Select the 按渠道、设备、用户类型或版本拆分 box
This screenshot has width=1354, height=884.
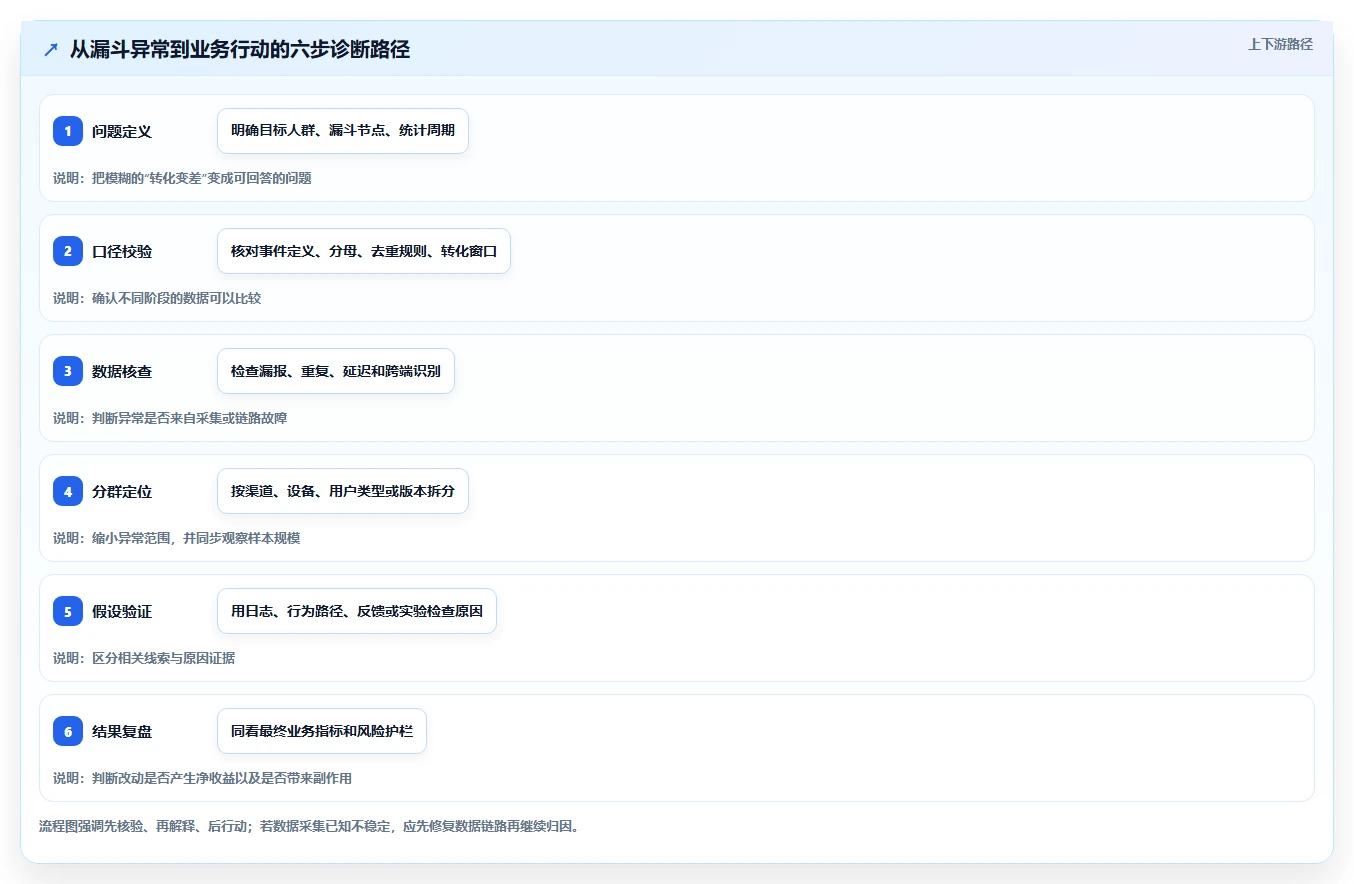343,491
